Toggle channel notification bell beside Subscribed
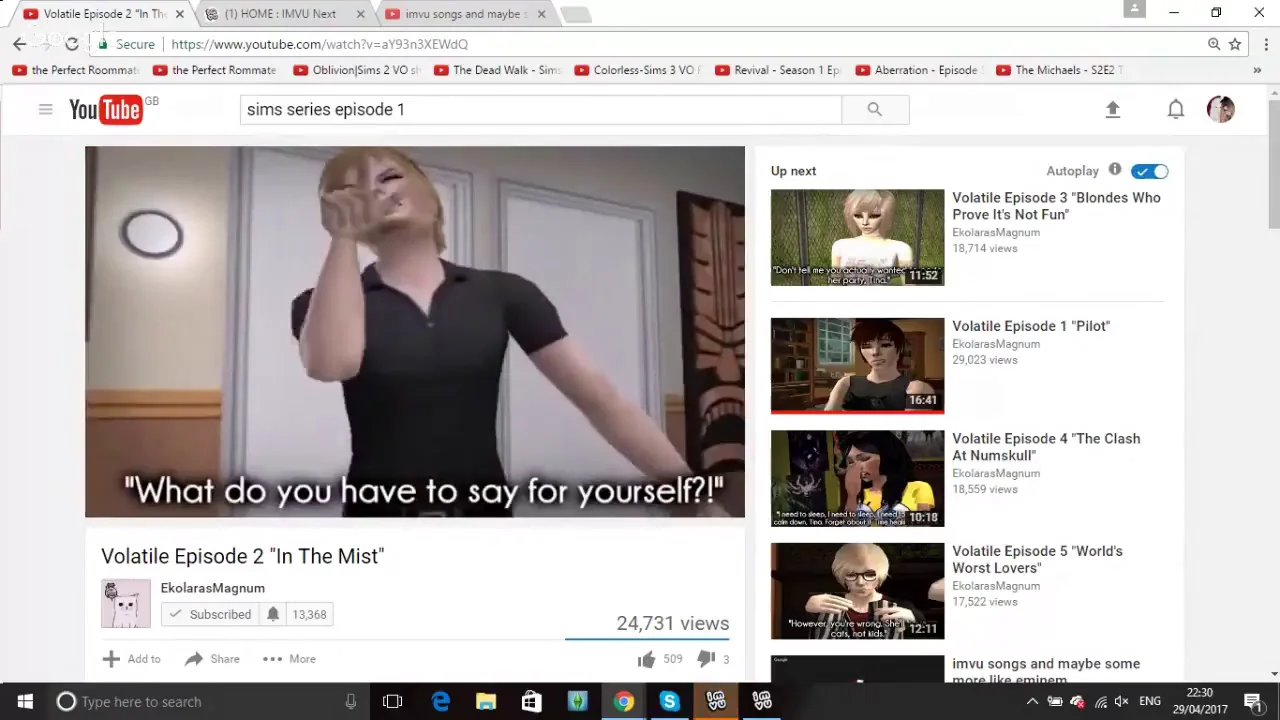 (273, 614)
